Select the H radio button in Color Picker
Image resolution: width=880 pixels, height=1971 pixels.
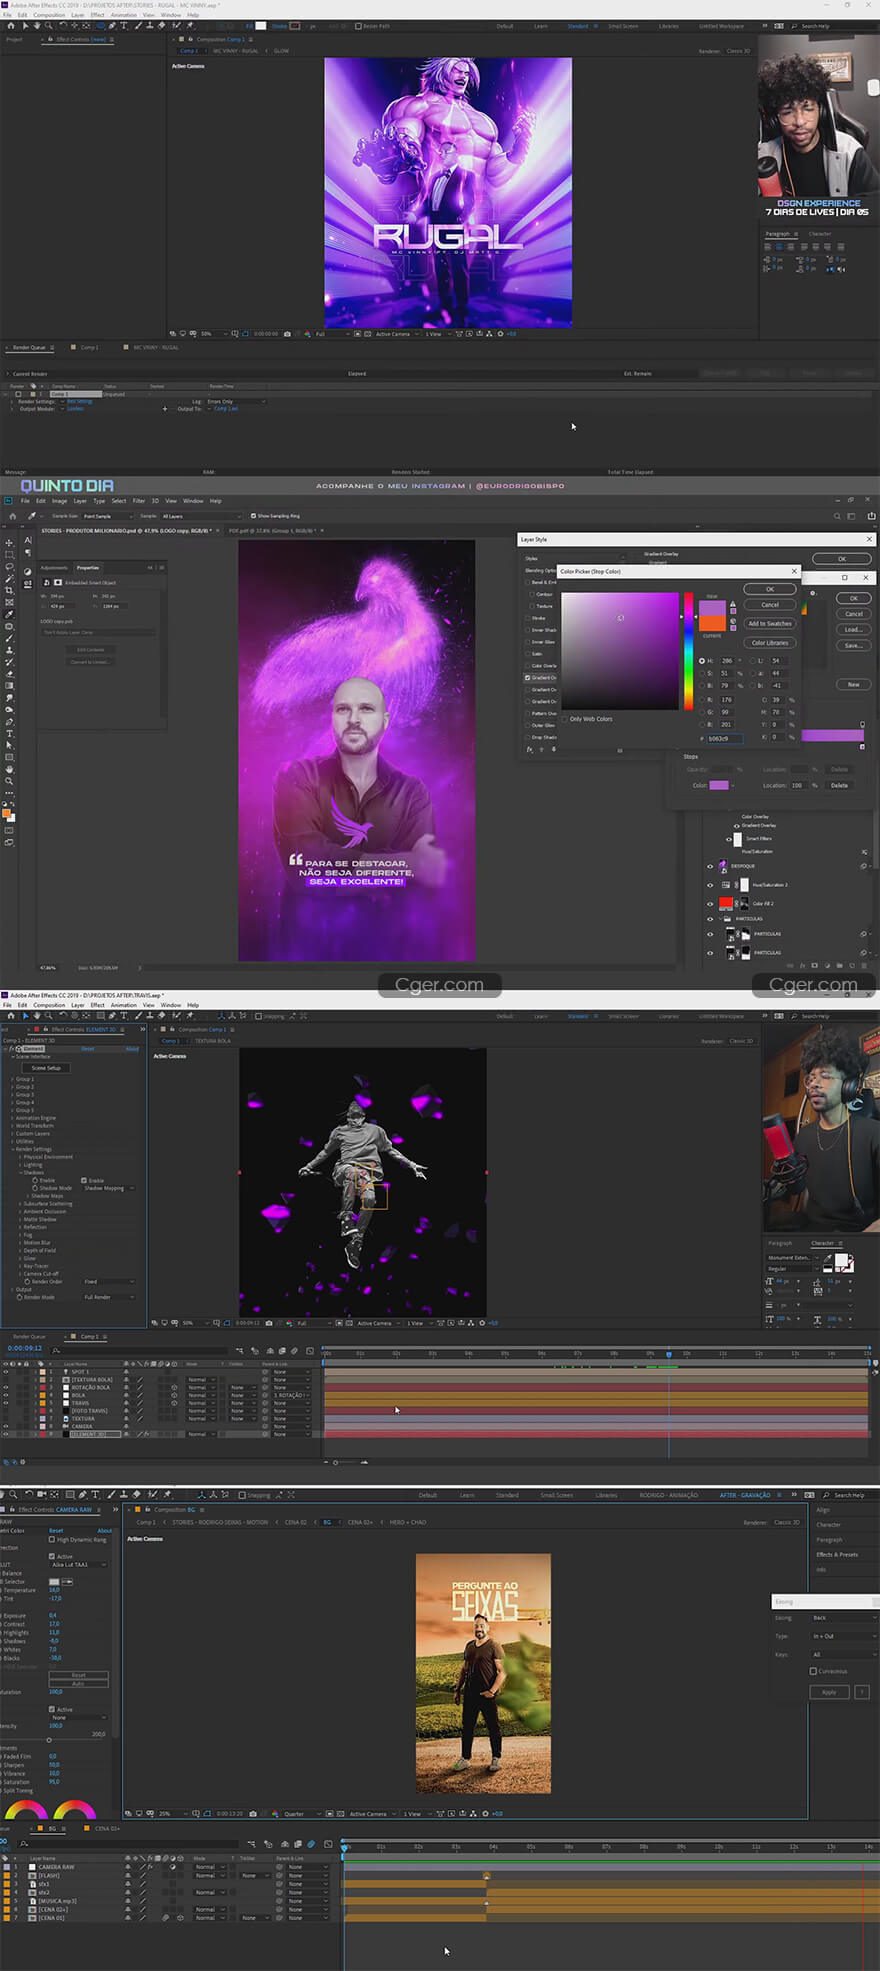701,661
